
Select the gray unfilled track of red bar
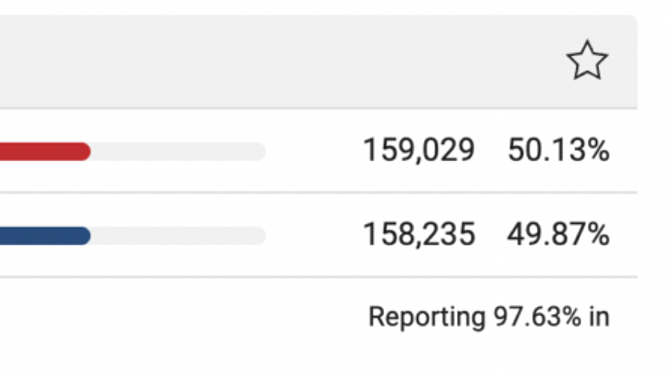[179, 152]
